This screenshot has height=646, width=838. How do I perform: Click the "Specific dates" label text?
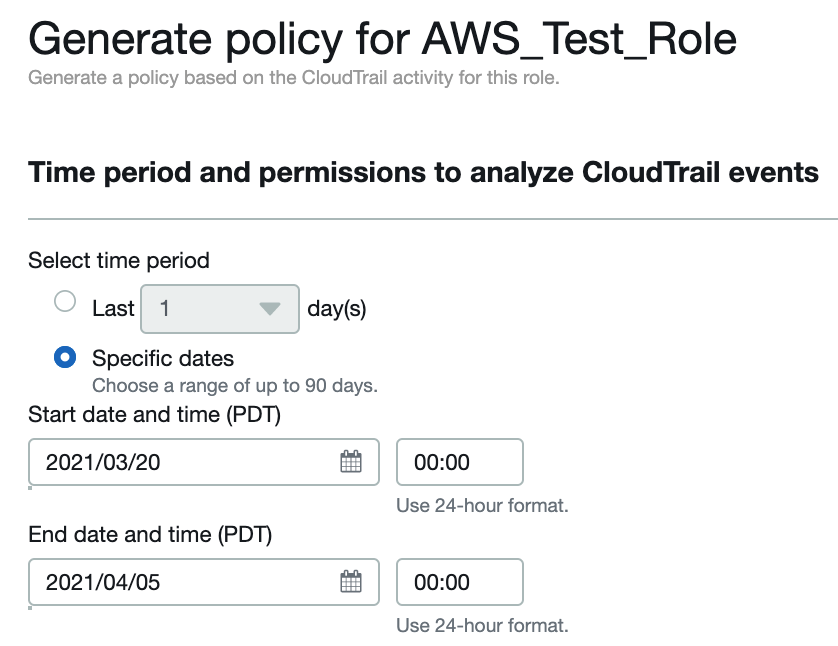[163, 358]
